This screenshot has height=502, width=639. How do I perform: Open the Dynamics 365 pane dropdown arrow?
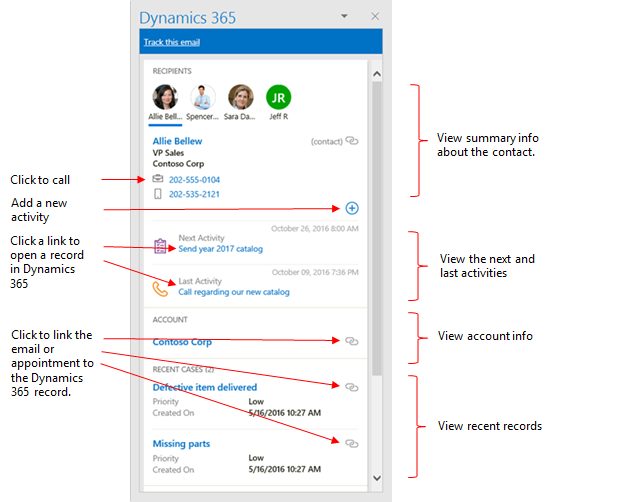coord(344,16)
